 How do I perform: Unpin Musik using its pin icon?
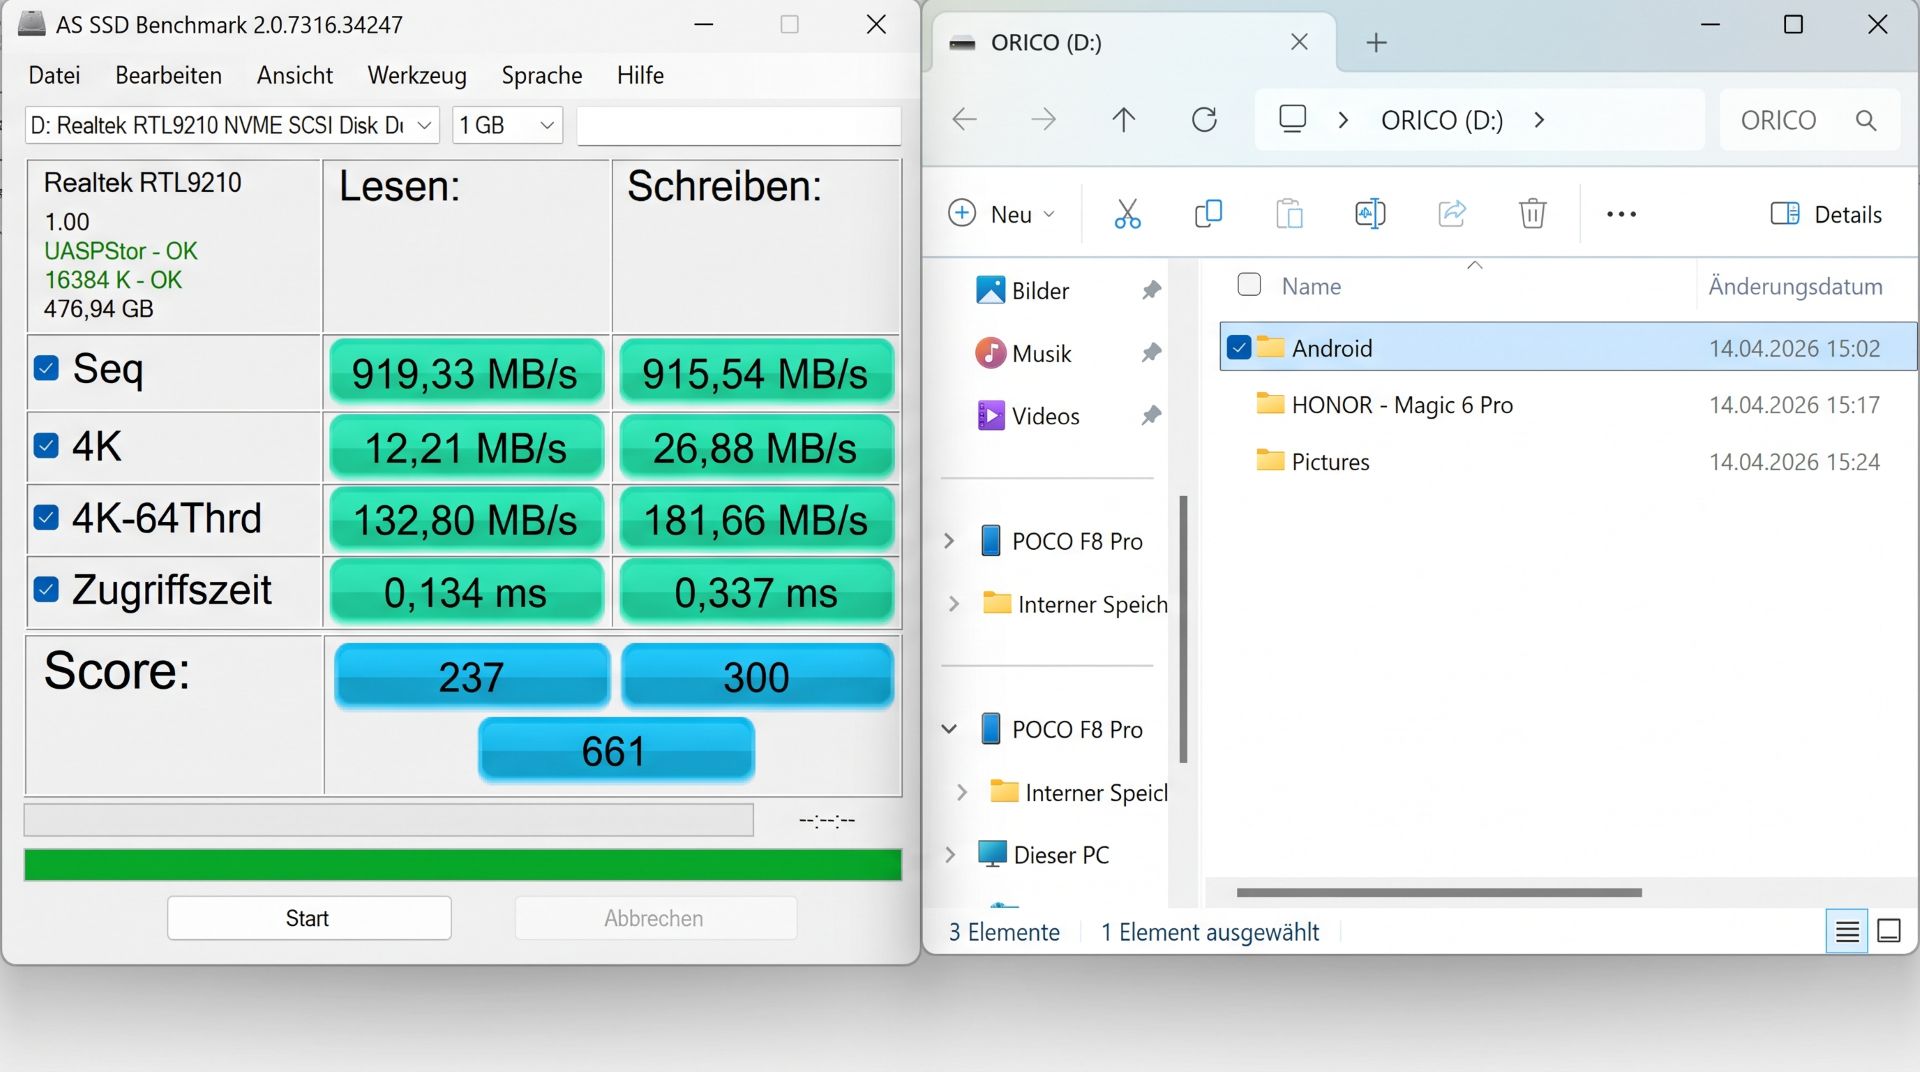[x=1151, y=353]
